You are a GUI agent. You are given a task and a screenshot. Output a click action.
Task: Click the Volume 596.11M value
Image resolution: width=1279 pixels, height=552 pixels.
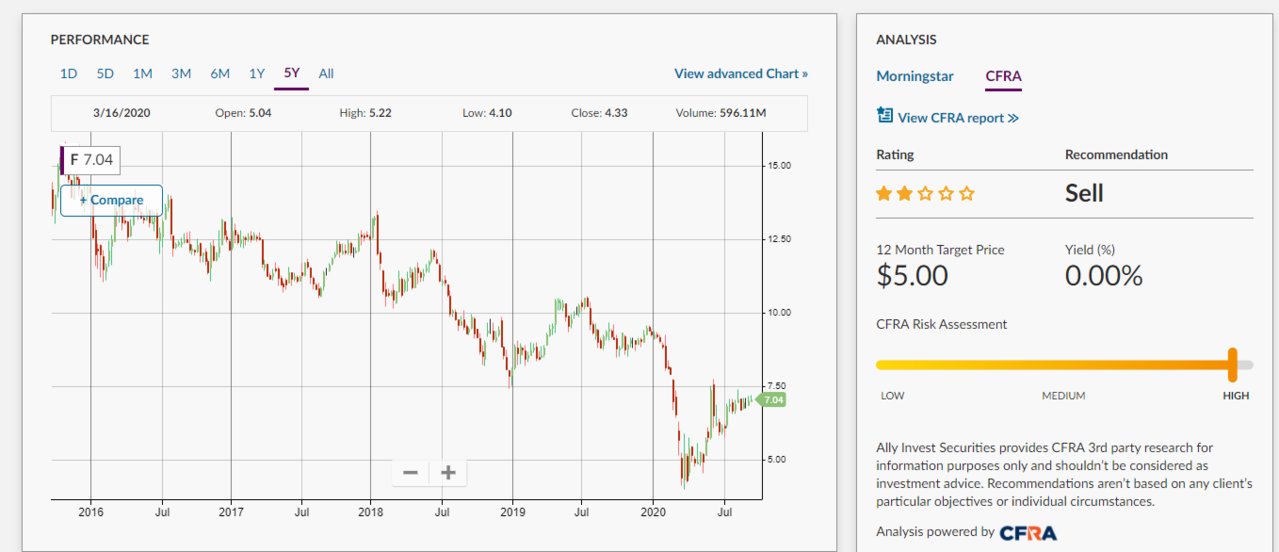721,113
